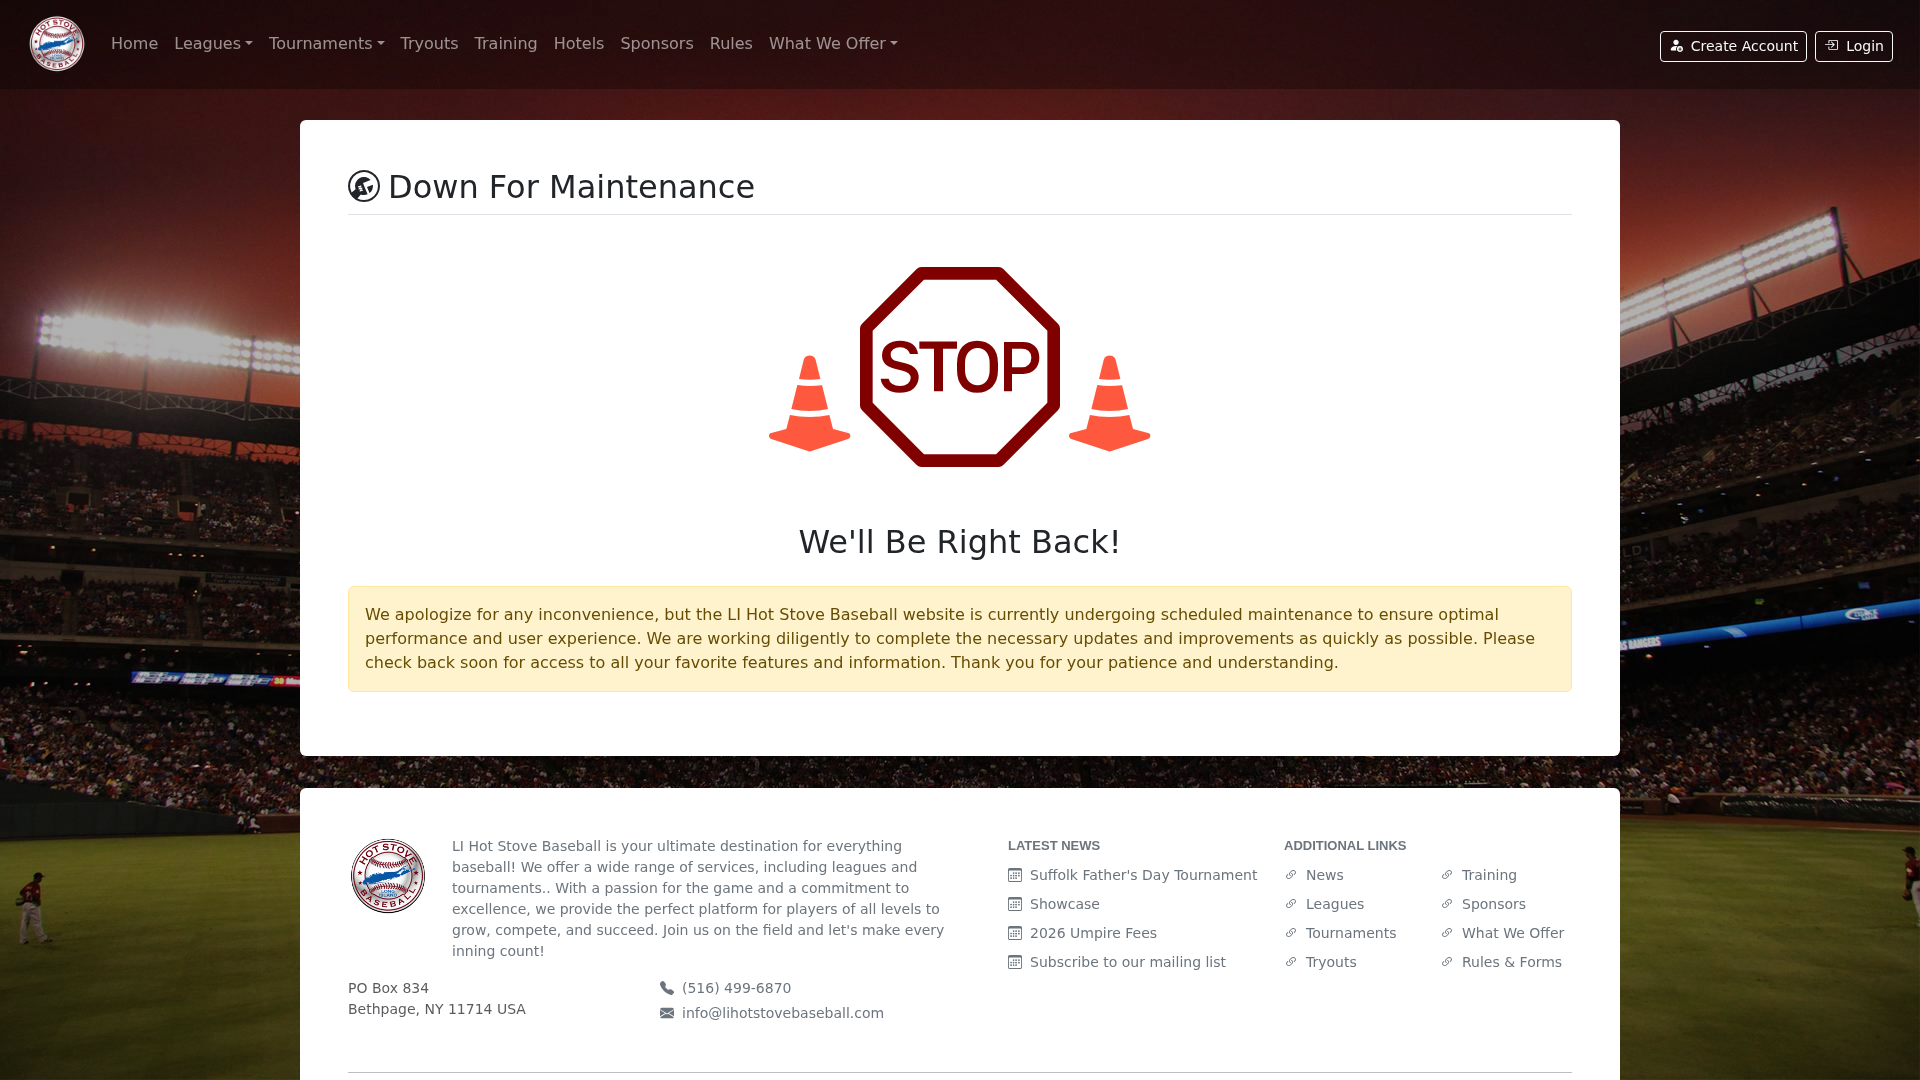Image resolution: width=1920 pixels, height=1080 pixels.
Task: Open the footer Tournaments link
Action: pyautogui.click(x=1351, y=933)
